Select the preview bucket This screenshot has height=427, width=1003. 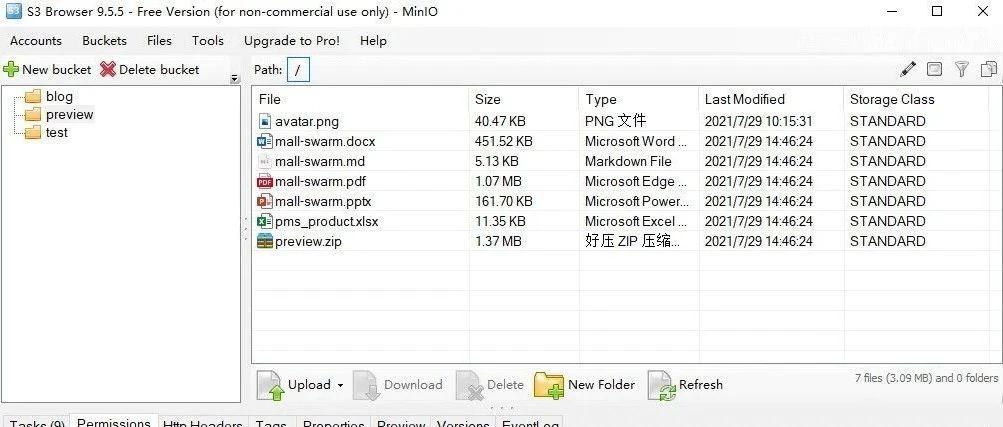pos(70,114)
